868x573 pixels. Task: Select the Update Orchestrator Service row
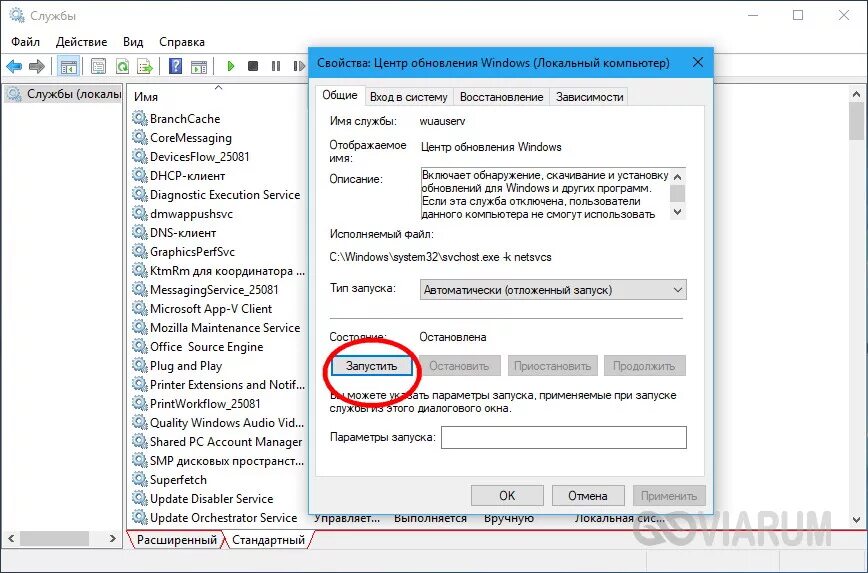[x=224, y=518]
